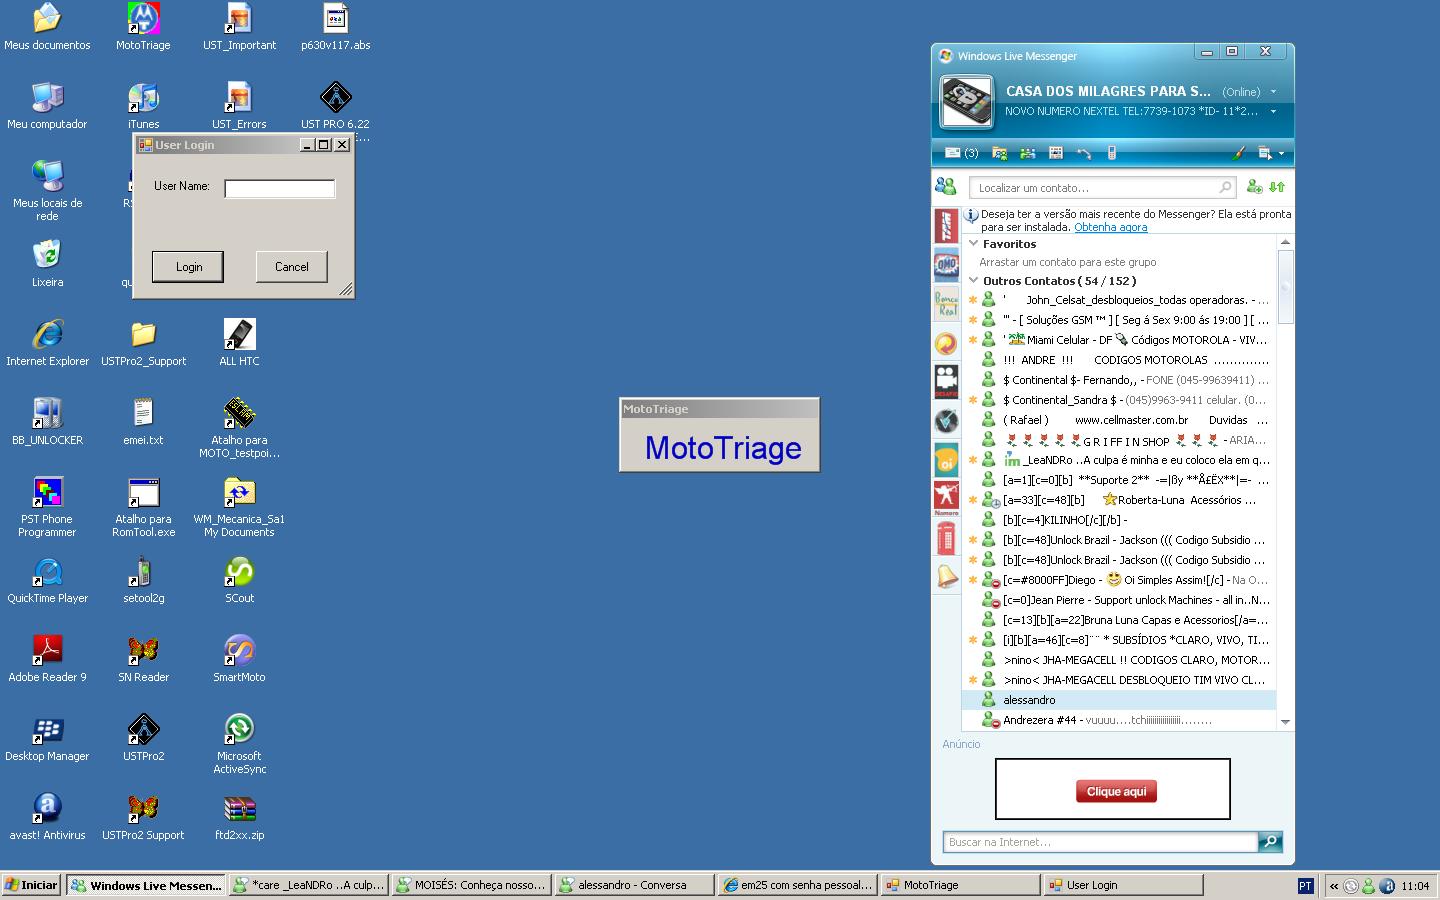Open the email inbox icon showing (3)
1440x900 pixels.
tap(961, 153)
